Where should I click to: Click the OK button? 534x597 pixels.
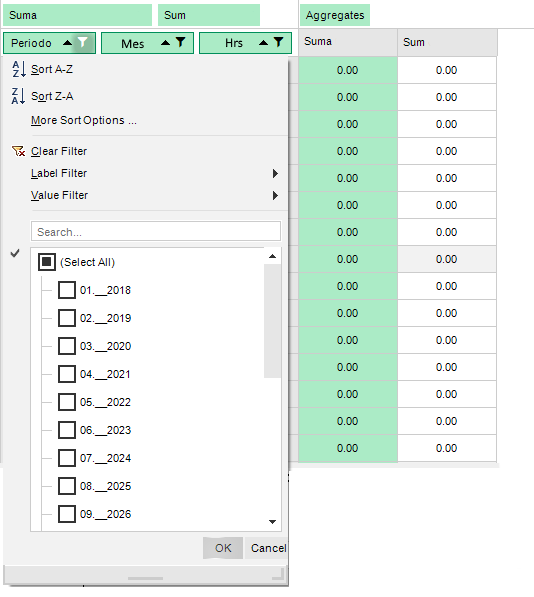[223, 548]
